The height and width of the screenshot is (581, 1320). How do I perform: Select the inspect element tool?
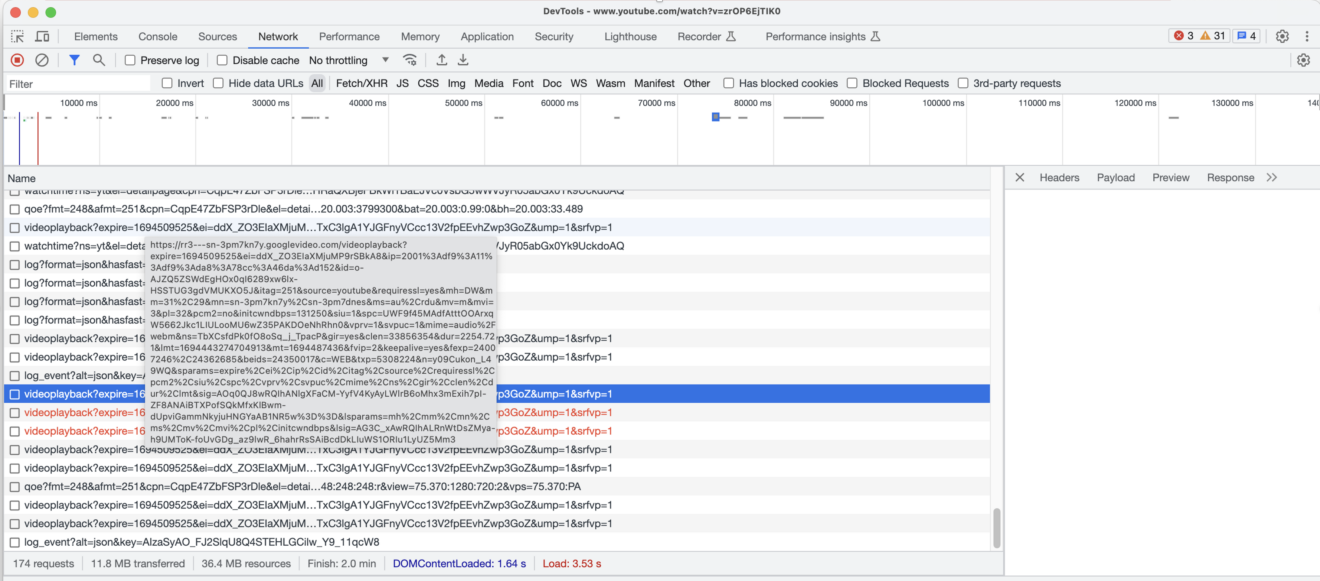coord(17,36)
